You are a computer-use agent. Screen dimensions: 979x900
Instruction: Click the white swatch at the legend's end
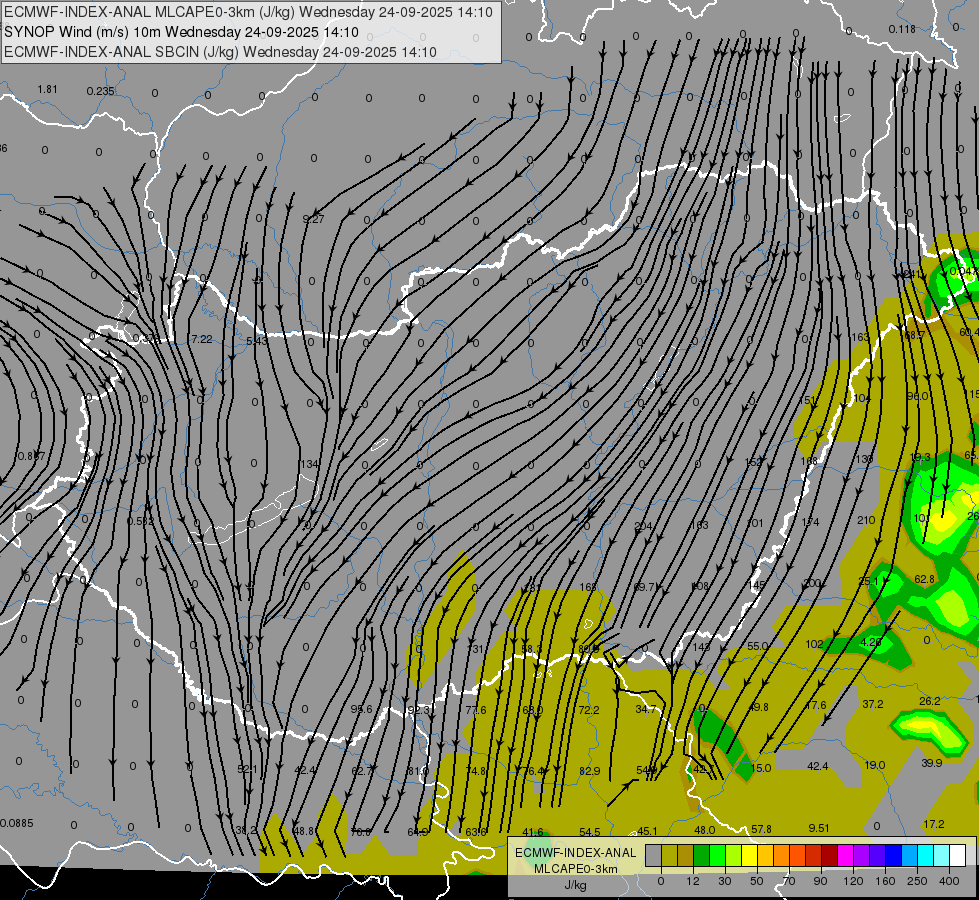tap(957, 856)
